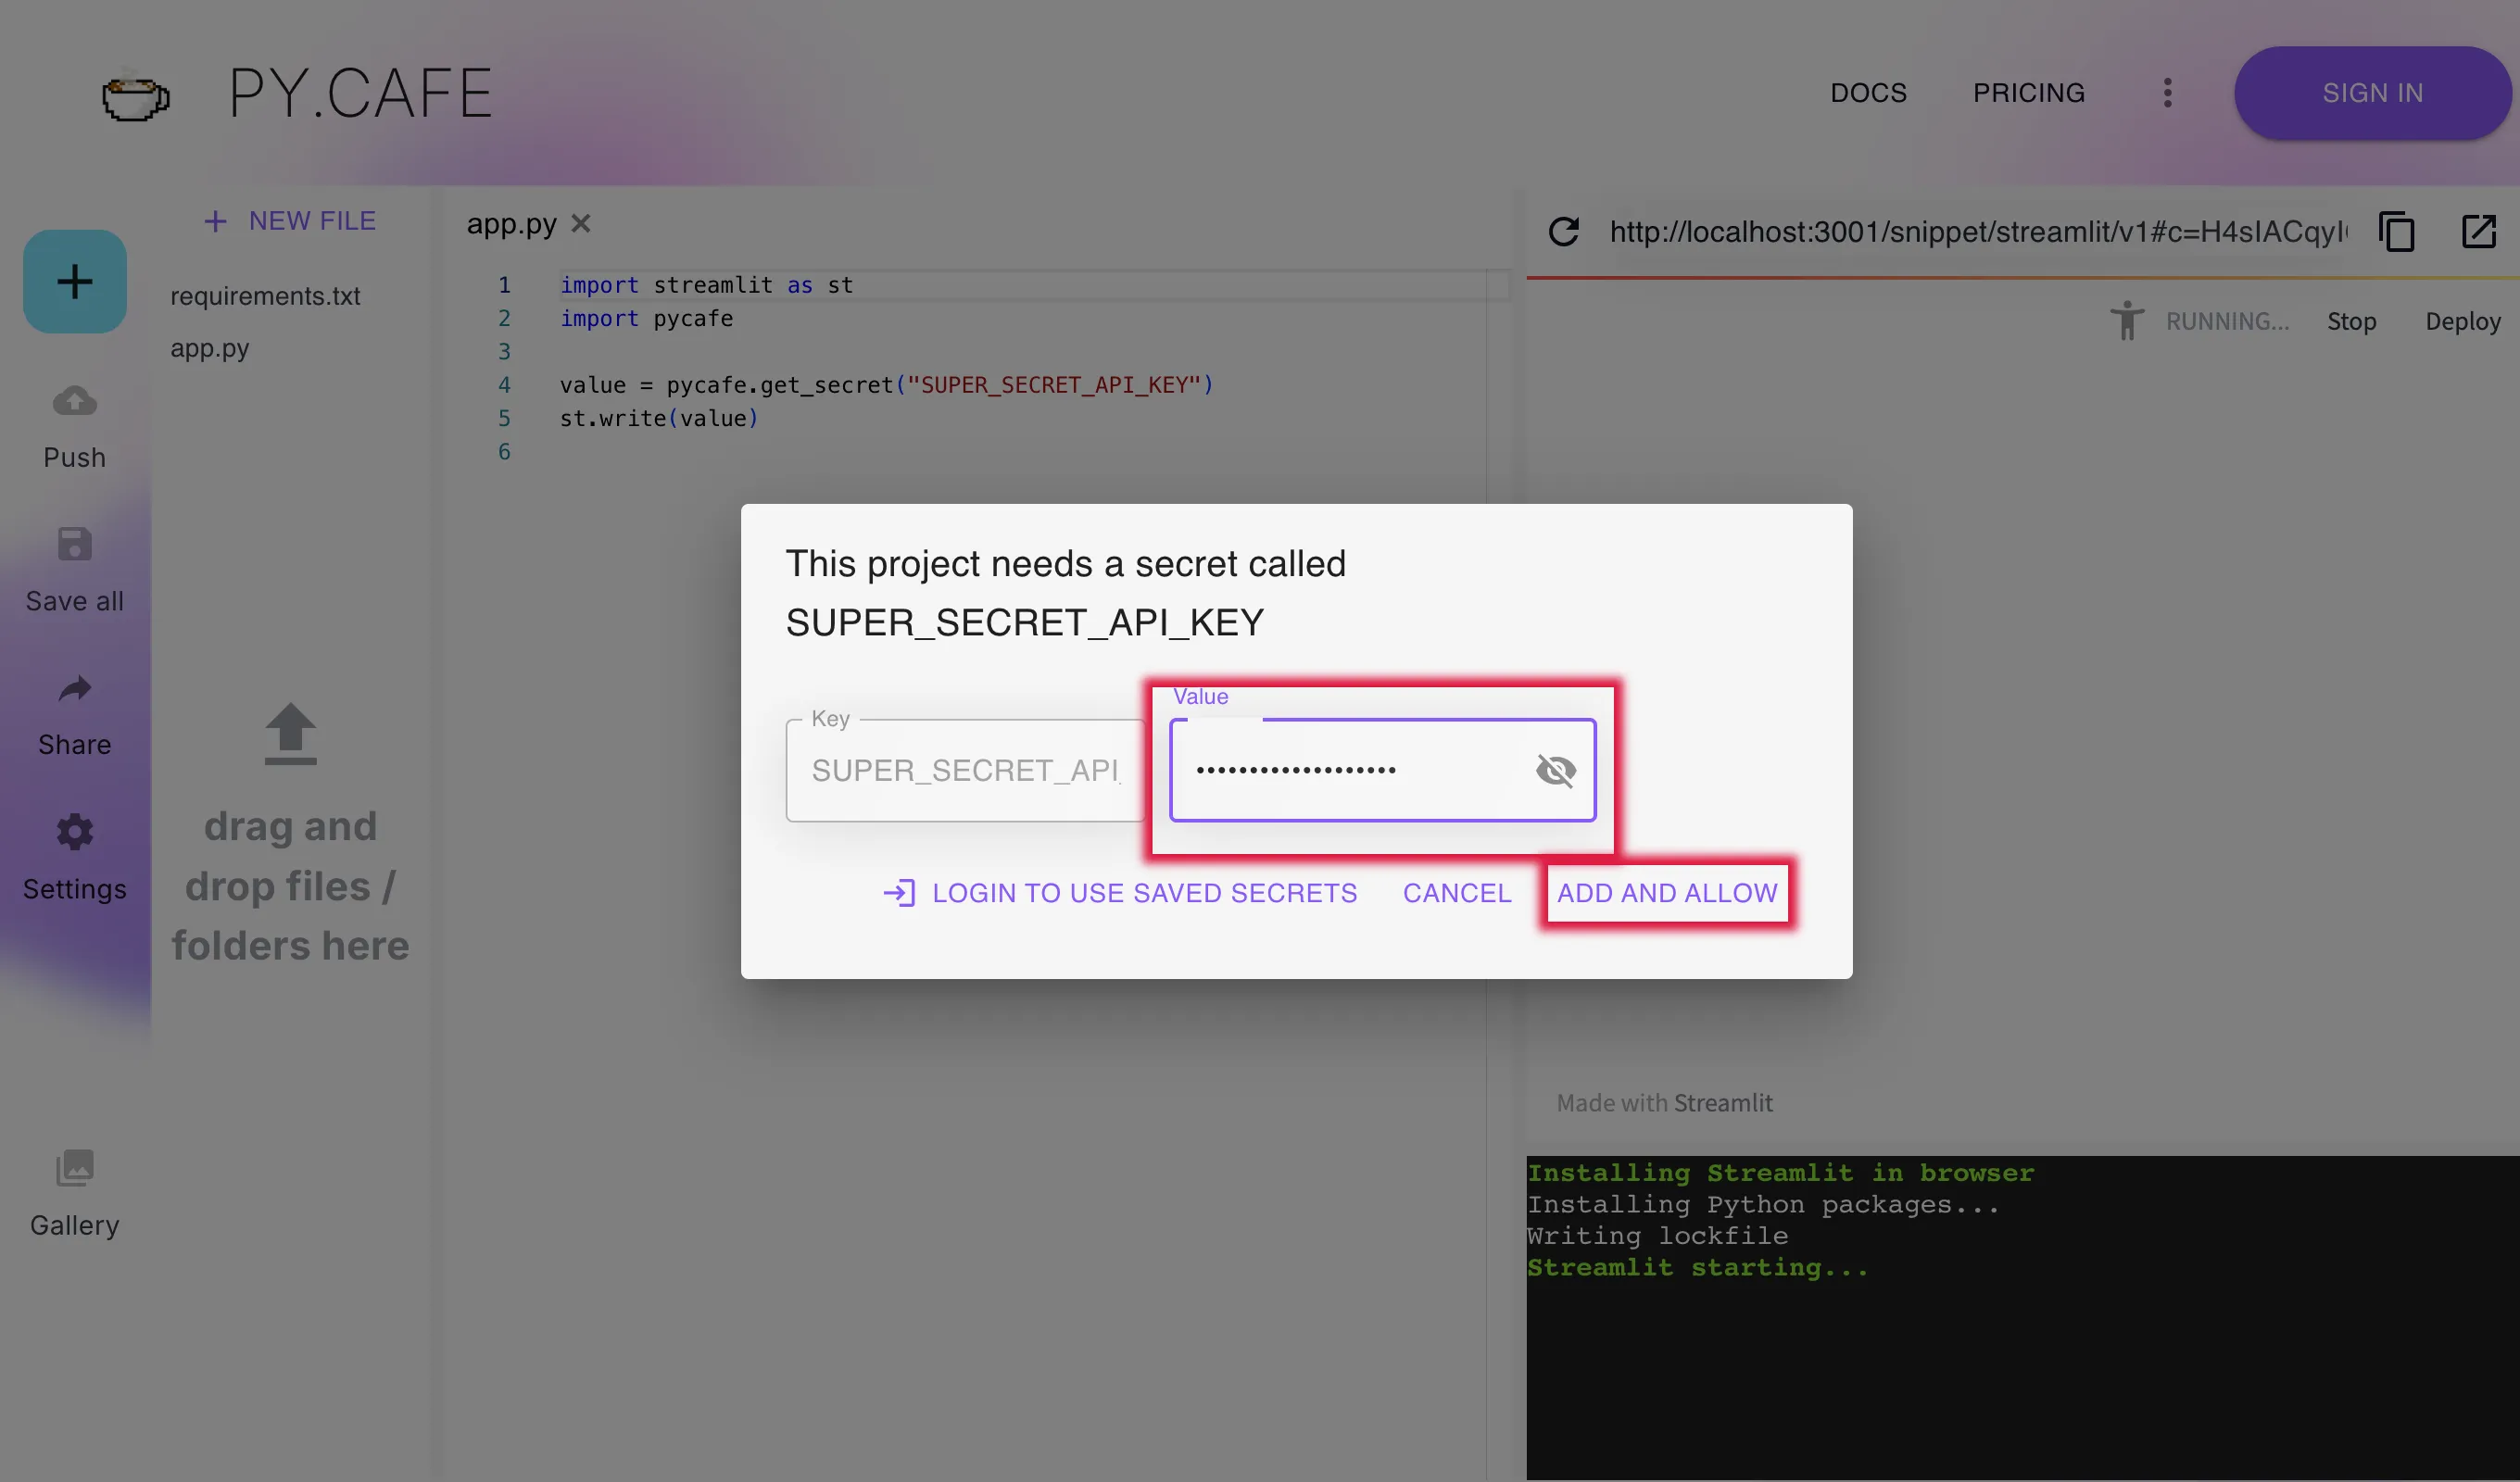This screenshot has width=2520, height=1482.
Task: Click the reload preview icon
Action: pos(1564,232)
